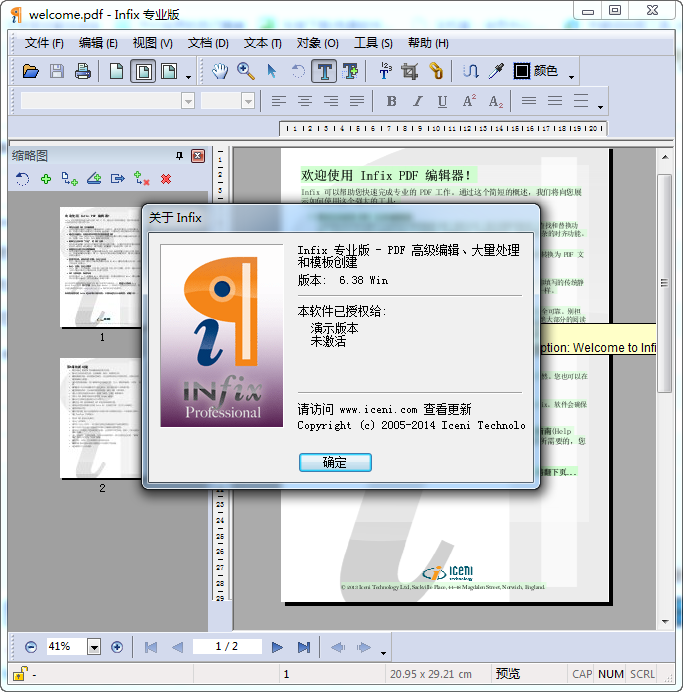Image resolution: width=683 pixels, height=692 pixels.
Task: Select the single page layout icon
Action: [116, 71]
